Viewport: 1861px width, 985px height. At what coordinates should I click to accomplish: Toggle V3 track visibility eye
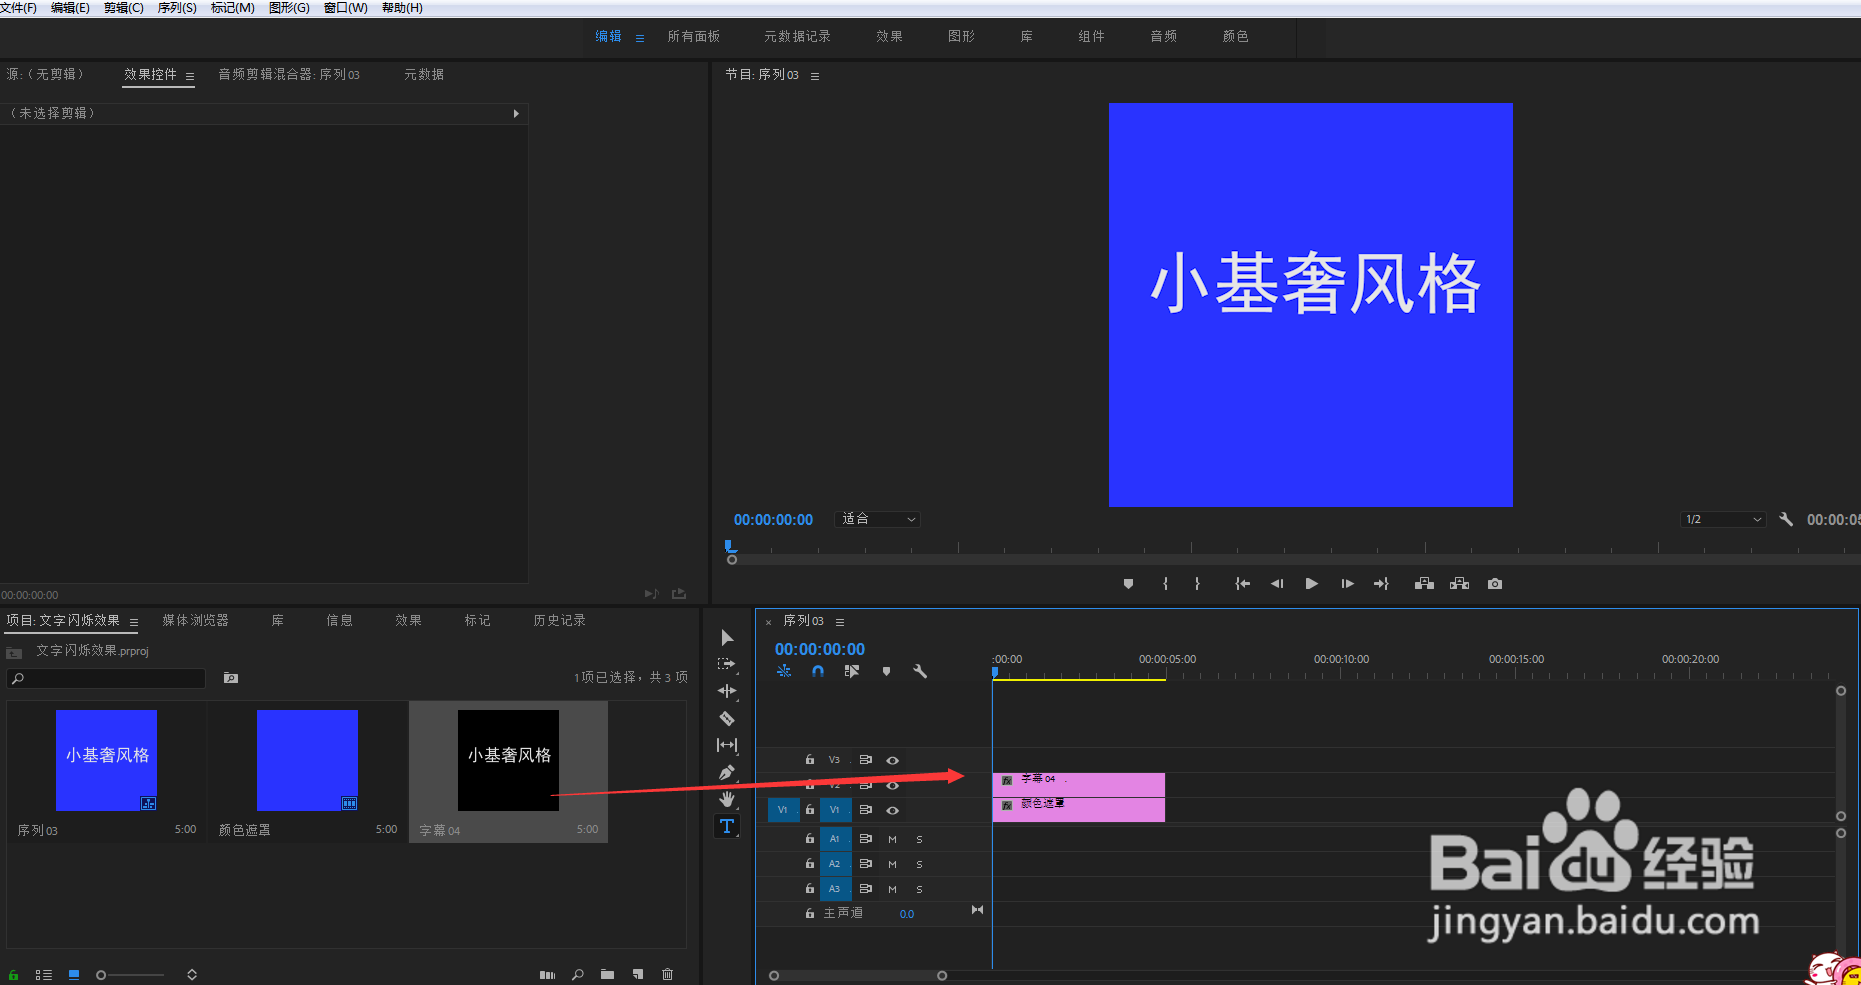(893, 761)
